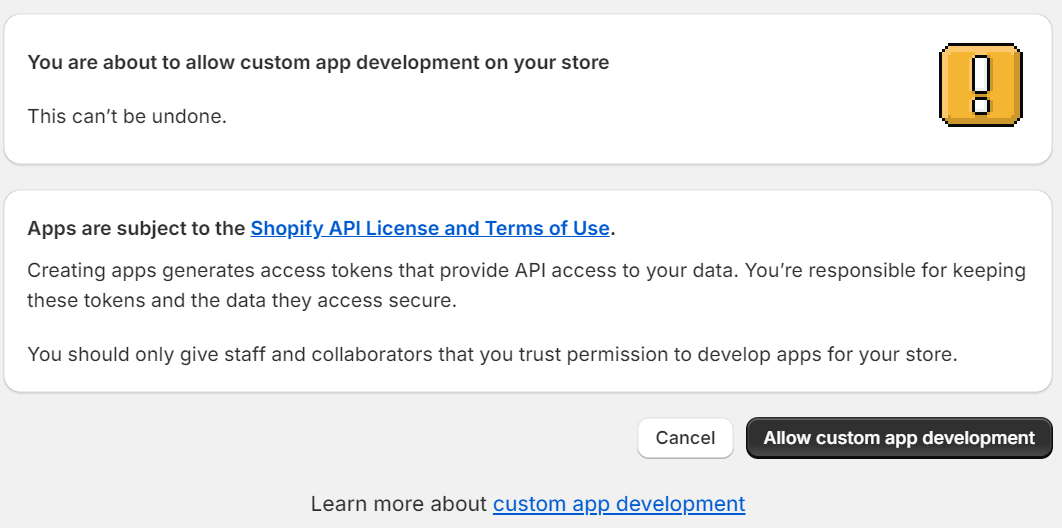Confirm with Allow custom app development button
Viewport: 1062px width, 528px height.
click(x=898, y=438)
